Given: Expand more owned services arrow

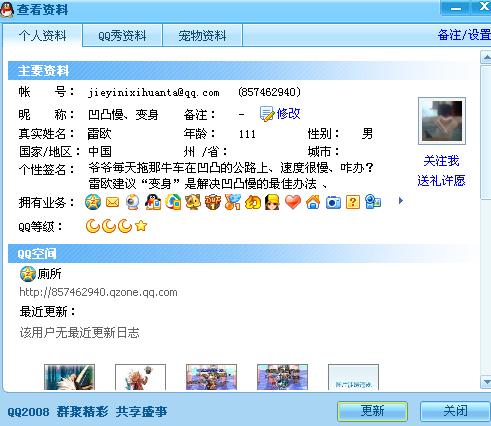Looking at the screenshot, I should click(x=401, y=201).
